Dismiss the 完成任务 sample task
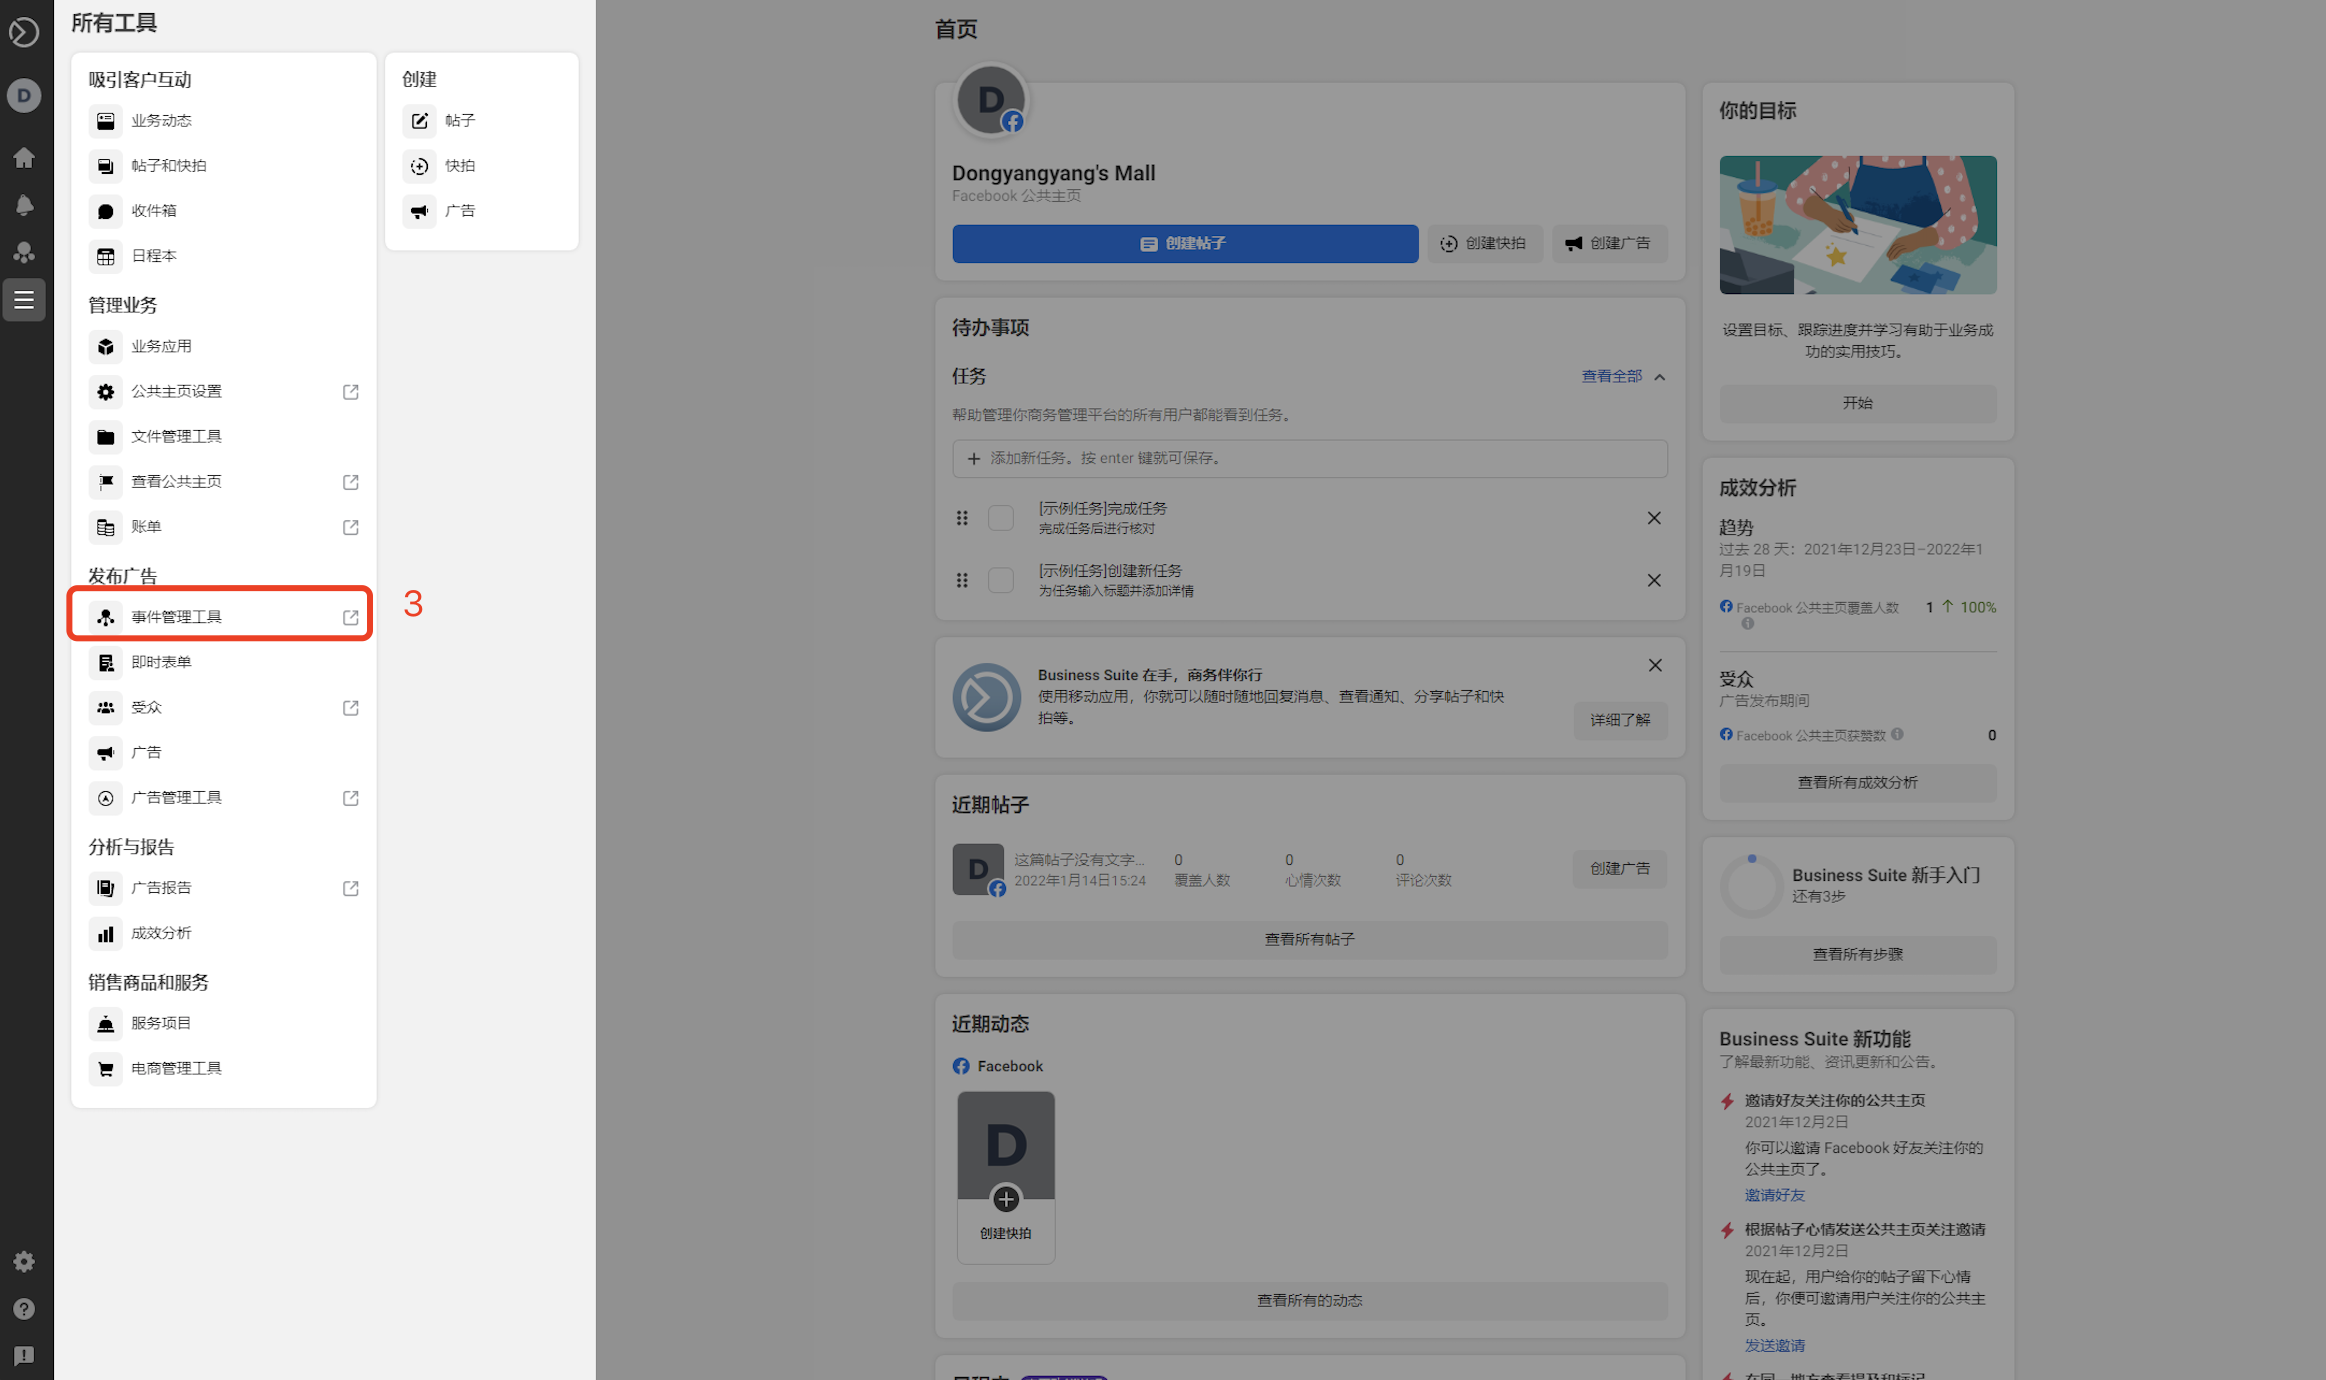2326x1380 pixels. [1654, 518]
